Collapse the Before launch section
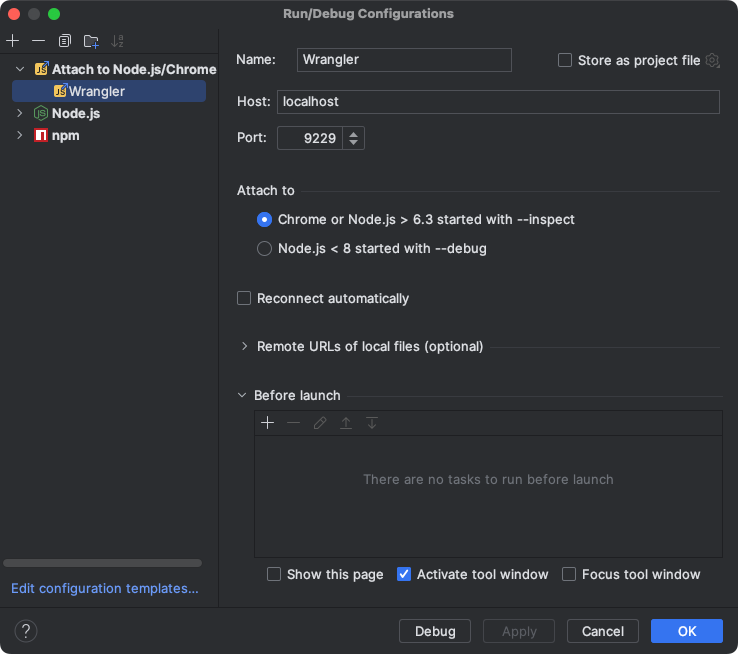 coord(243,395)
